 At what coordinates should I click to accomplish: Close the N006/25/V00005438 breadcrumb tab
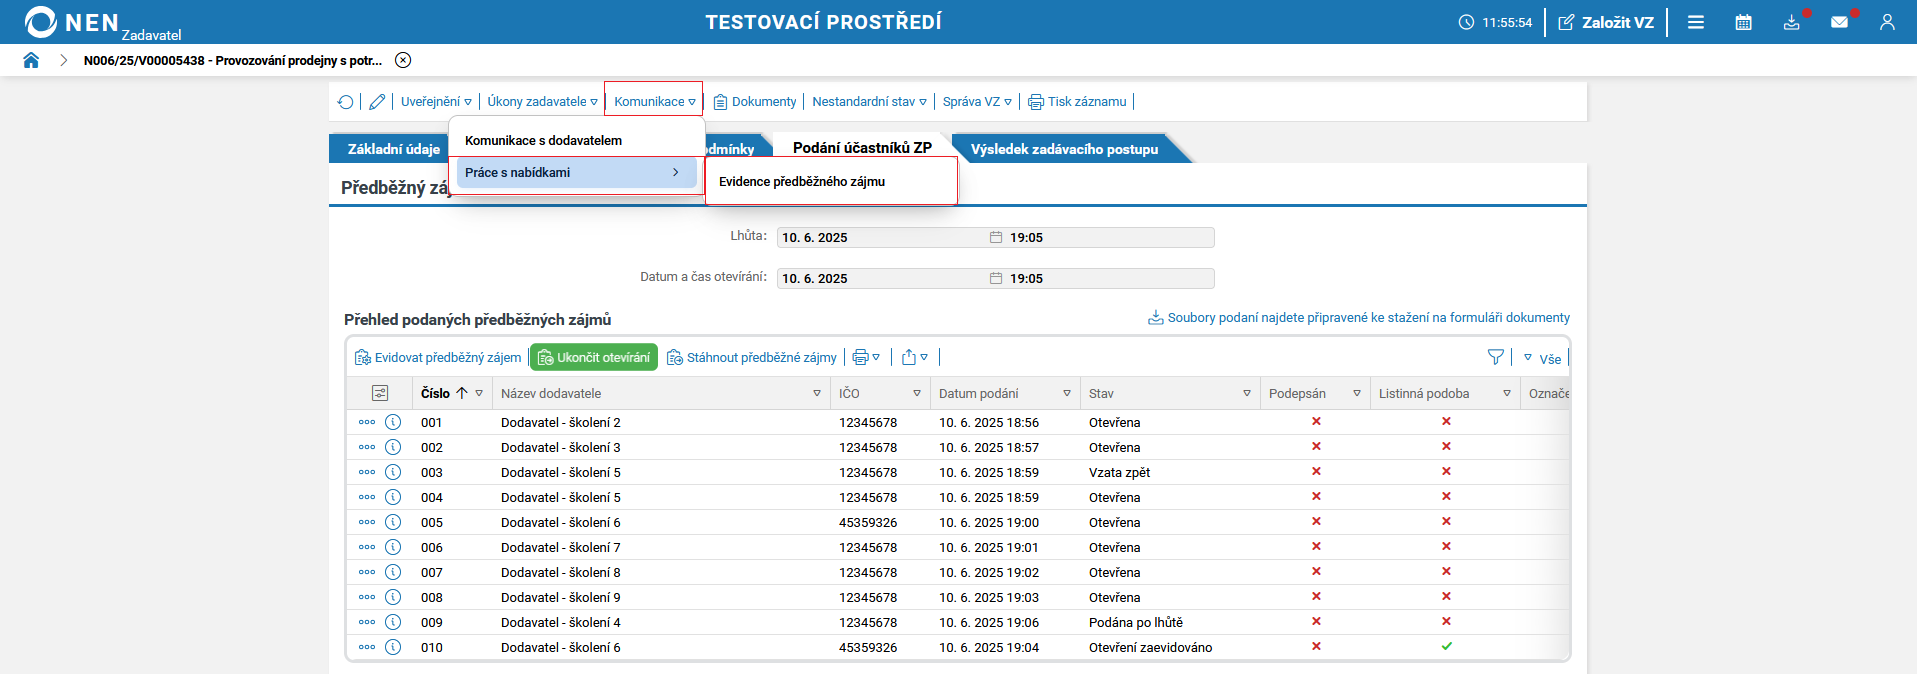pyautogui.click(x=403, y=60)
